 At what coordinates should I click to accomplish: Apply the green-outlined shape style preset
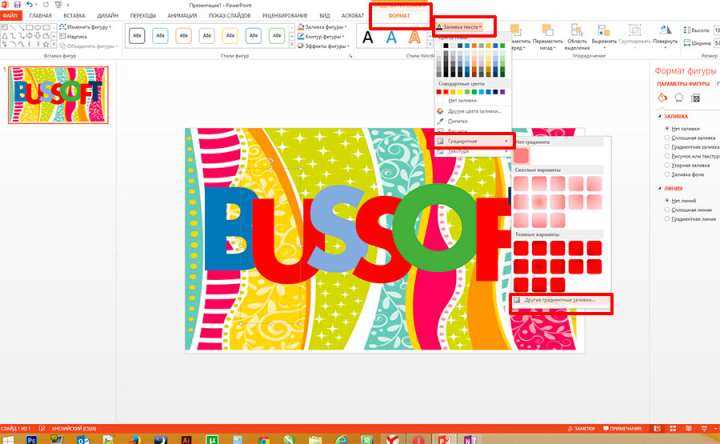(276, 36)
